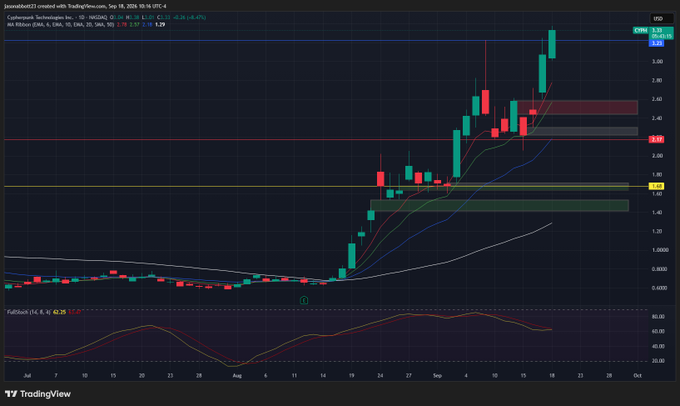680x406 pixels.
Task: Click the Oct label on time axis
Action: pyautogui.click(x=637, y=376)
